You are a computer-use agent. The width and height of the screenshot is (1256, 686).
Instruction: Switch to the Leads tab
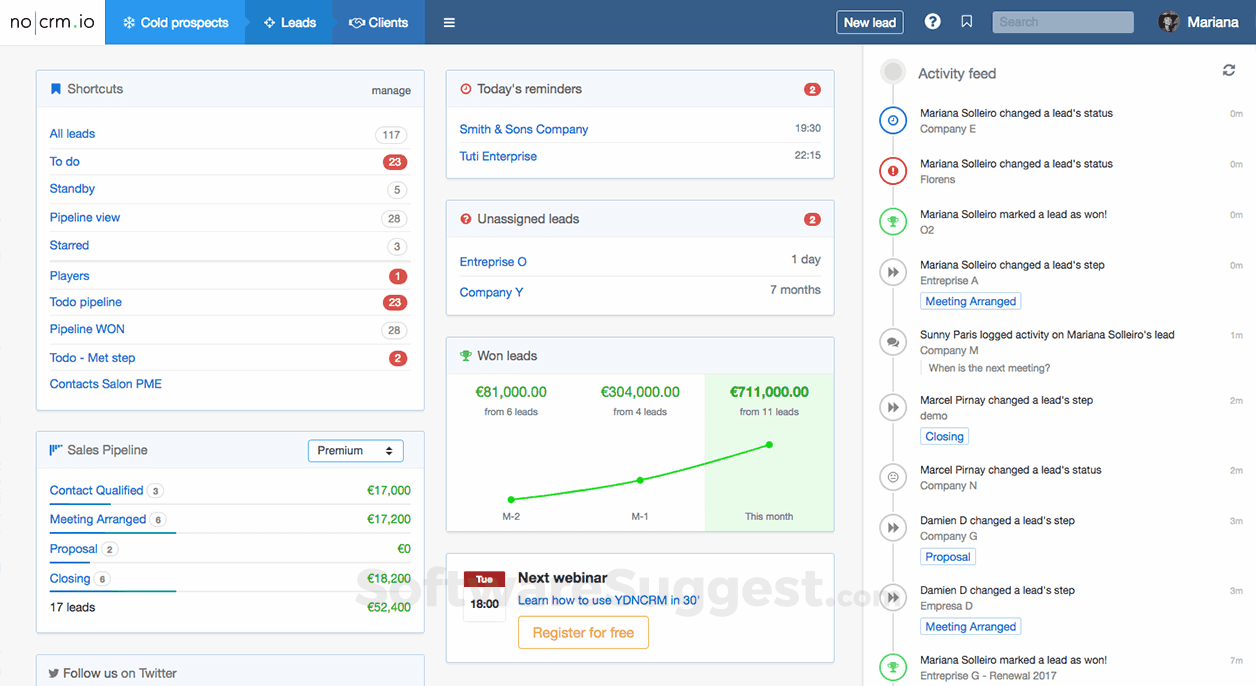pos(288,21)
